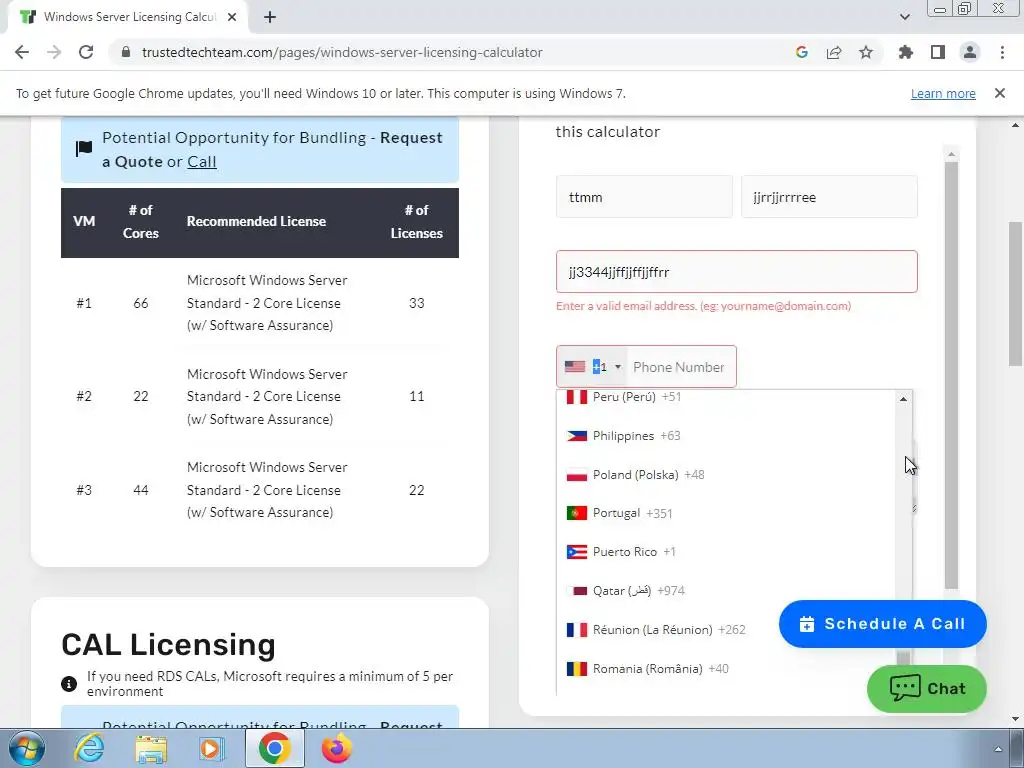The width and height of the screenshot is (1024, 768).
Task: Show hidden system tray icons arrow
Action: click(x=997, y=748)
